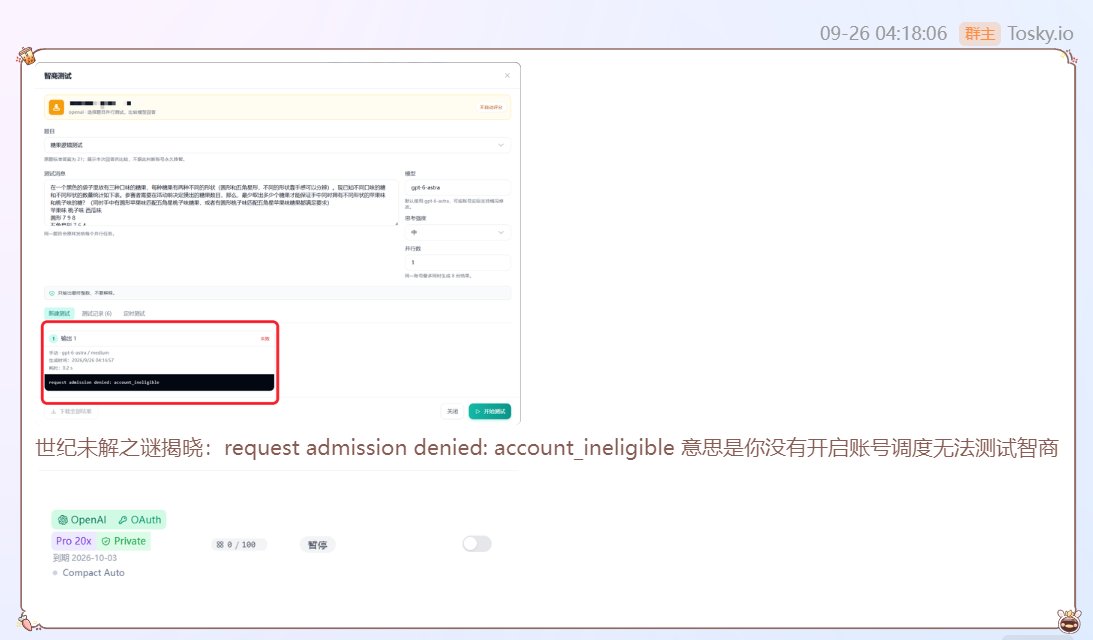Click the Tosky.io sender name
This screenshot has height=640, width=1093.
pyautogui.click(x=1040, y=33)
